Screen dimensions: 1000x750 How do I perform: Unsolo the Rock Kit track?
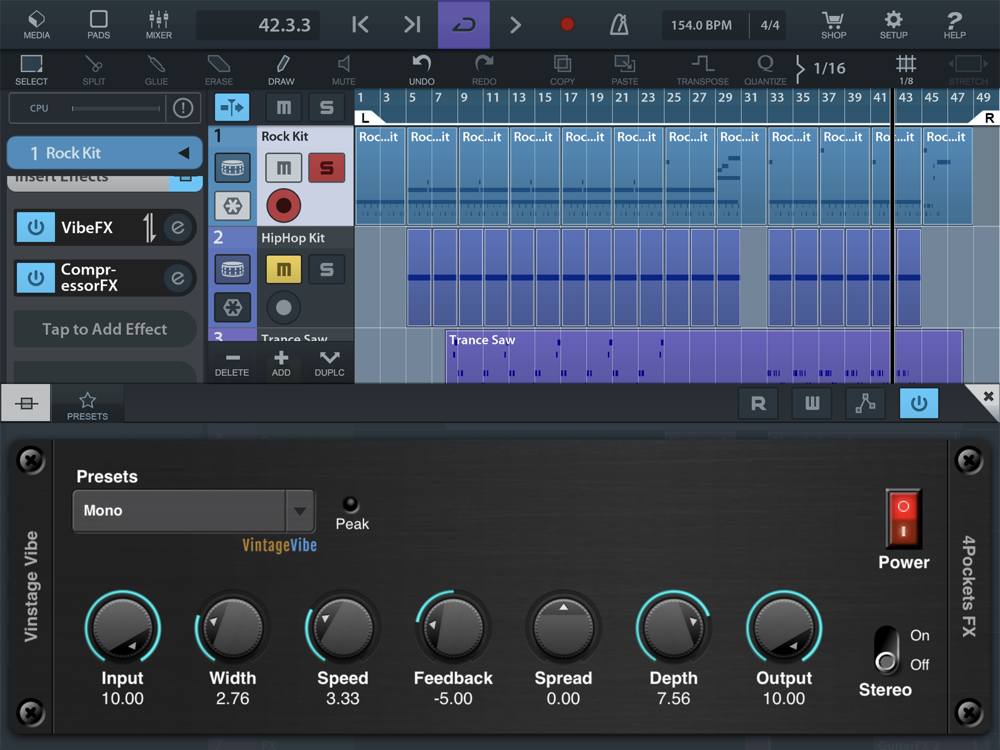tap(326, 167)
